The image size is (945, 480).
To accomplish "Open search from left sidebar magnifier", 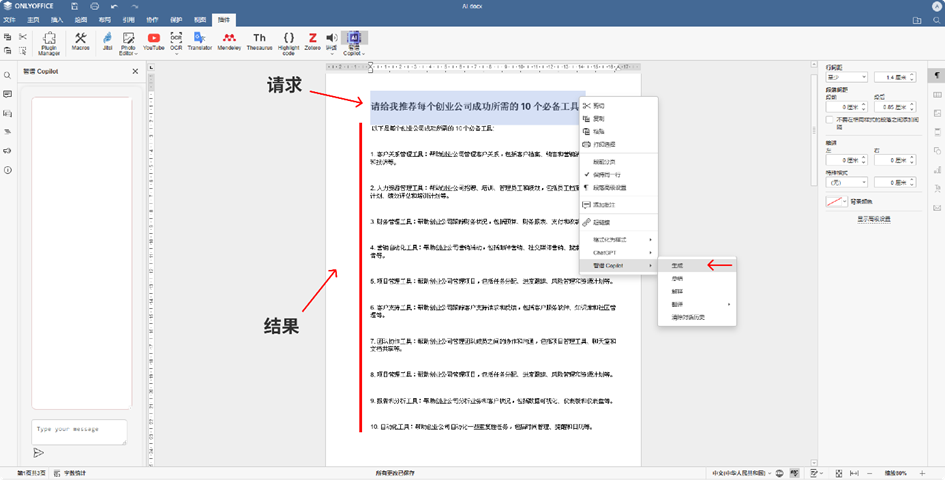I will (x=7, y=75).
